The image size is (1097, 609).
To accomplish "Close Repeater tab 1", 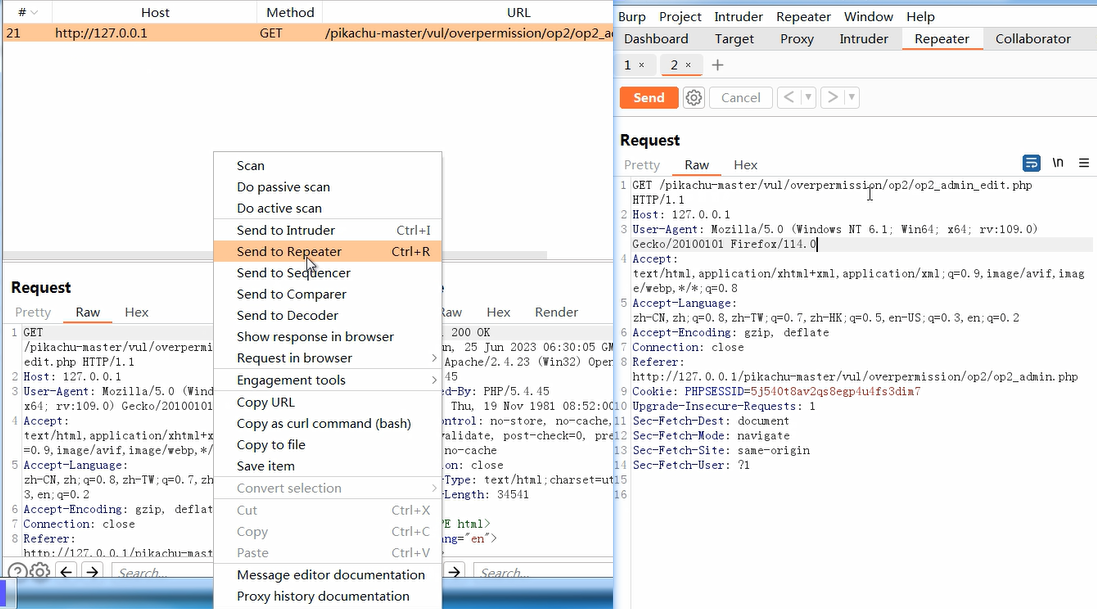I will (x=642, y=65).
